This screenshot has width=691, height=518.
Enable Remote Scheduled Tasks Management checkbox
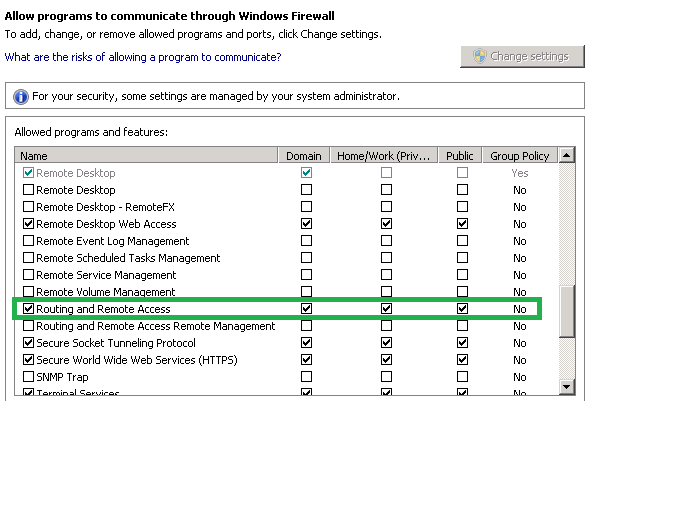pyautogui.click(x=28, y=257)
